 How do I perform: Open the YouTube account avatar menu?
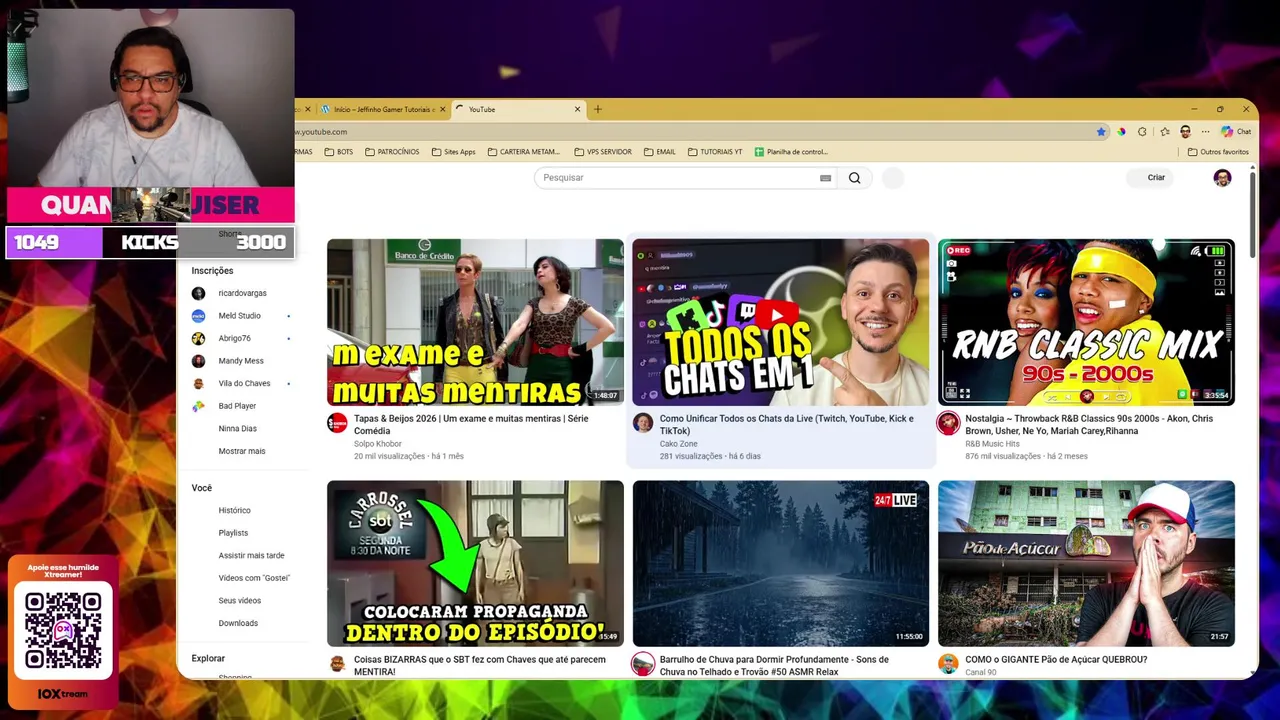[x=1222, y=178]
